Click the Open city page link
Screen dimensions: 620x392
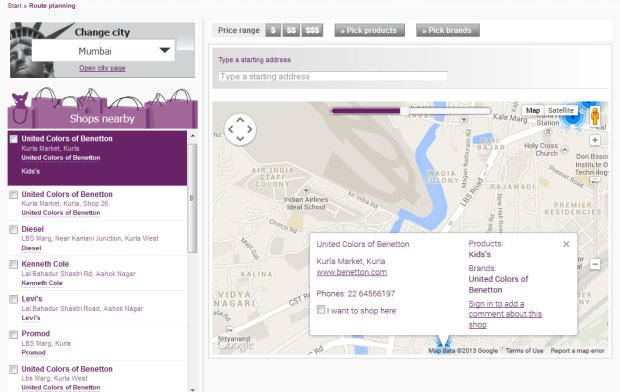pos(102,68)
